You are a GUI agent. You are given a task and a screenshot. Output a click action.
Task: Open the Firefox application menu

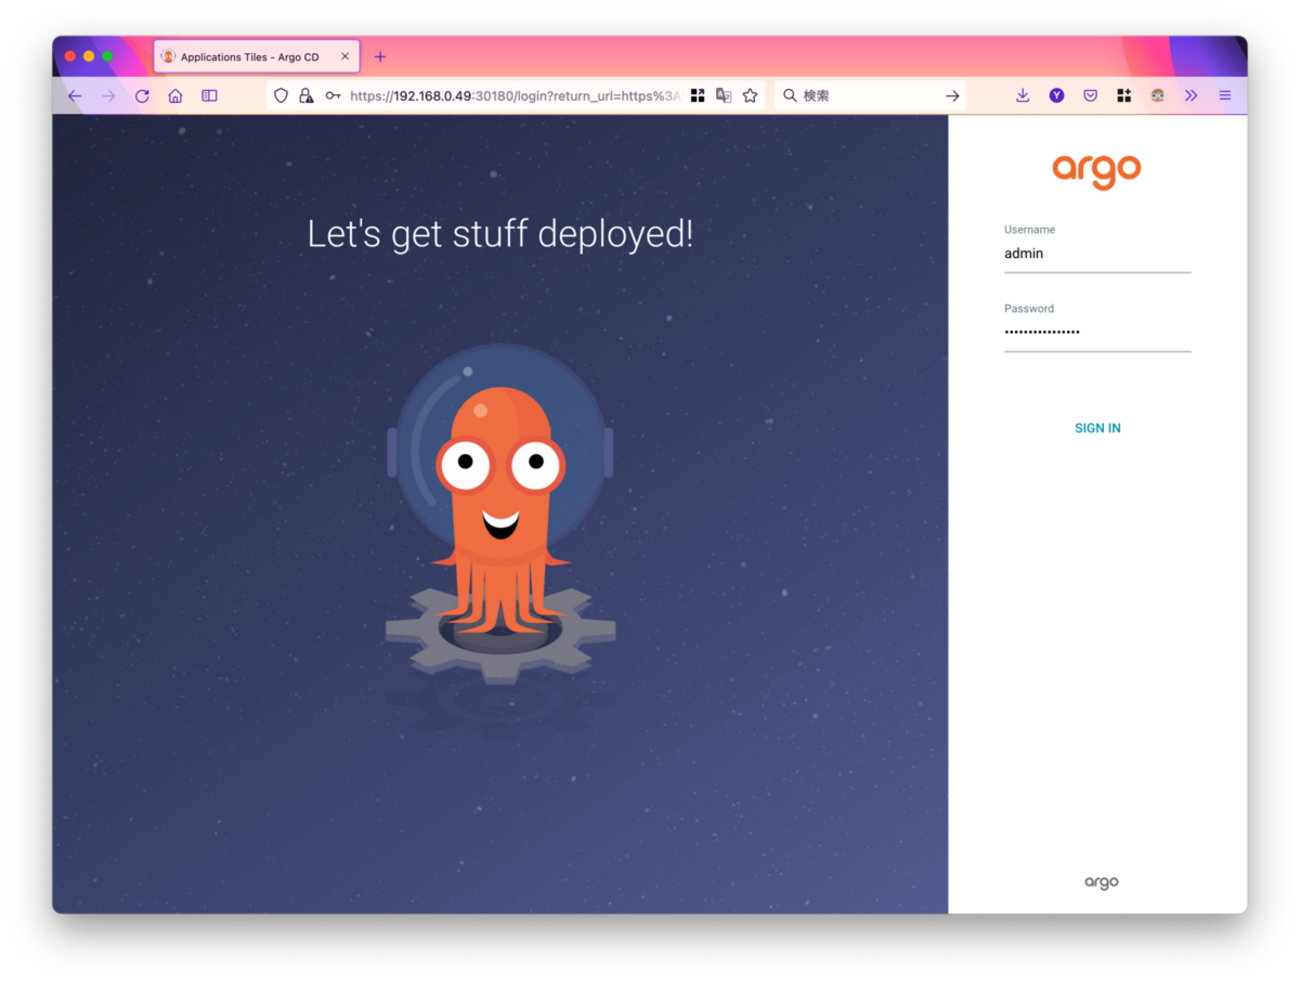[1225, 96]
